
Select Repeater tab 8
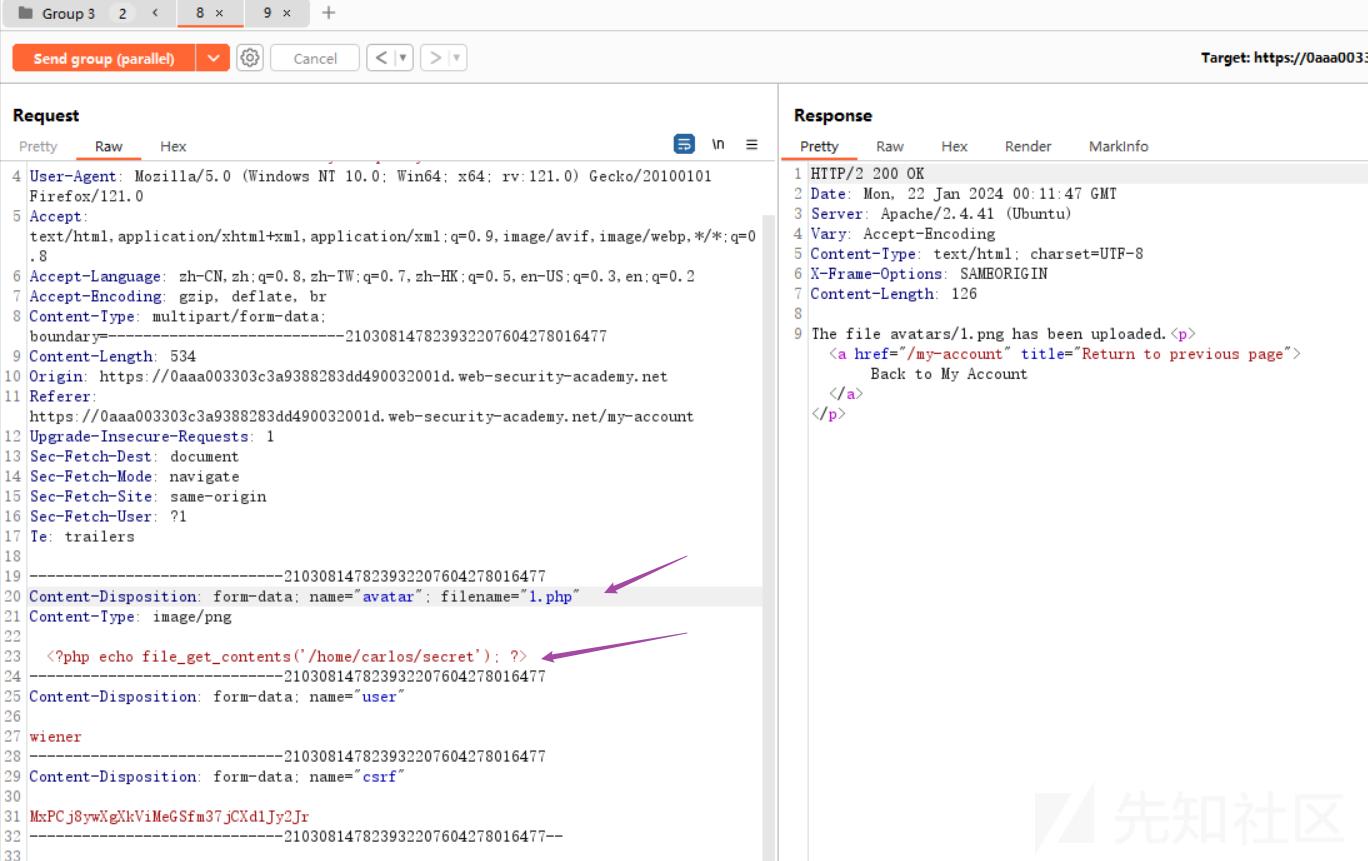[200, 13]
